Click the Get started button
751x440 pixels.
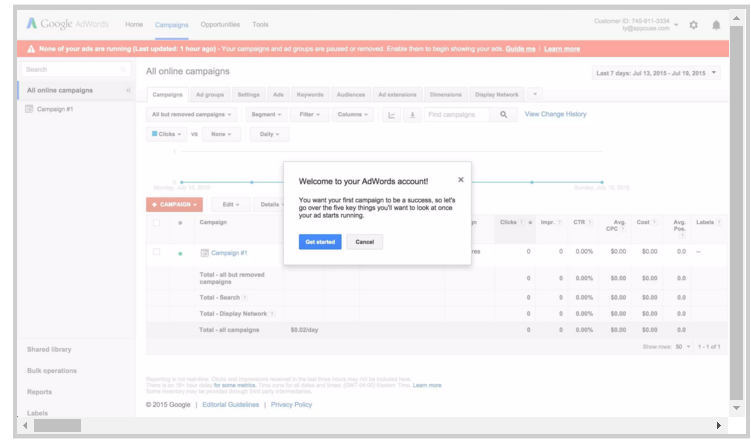click(320, 242)
